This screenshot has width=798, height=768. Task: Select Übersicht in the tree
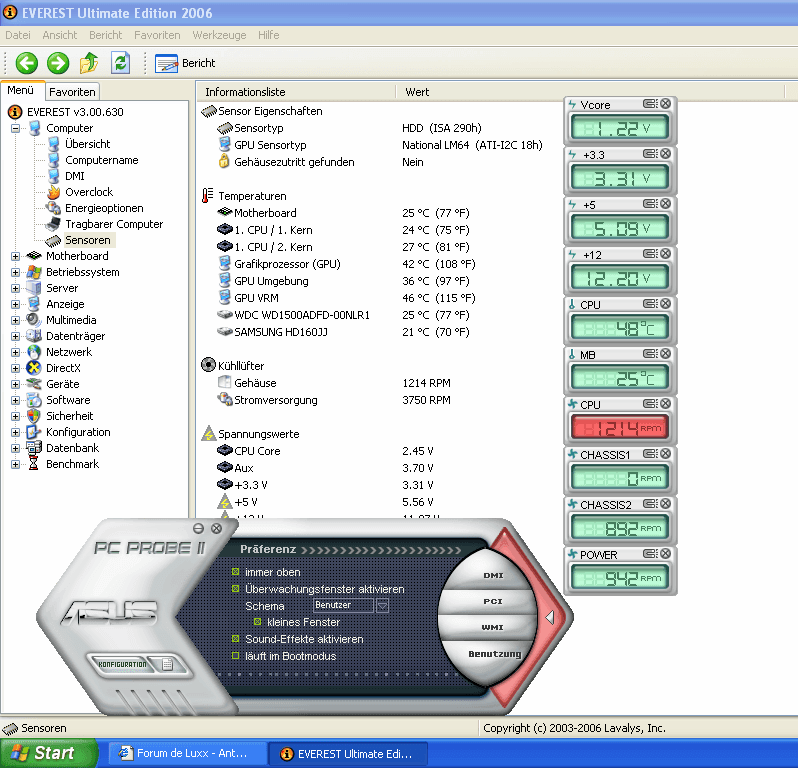87,144
